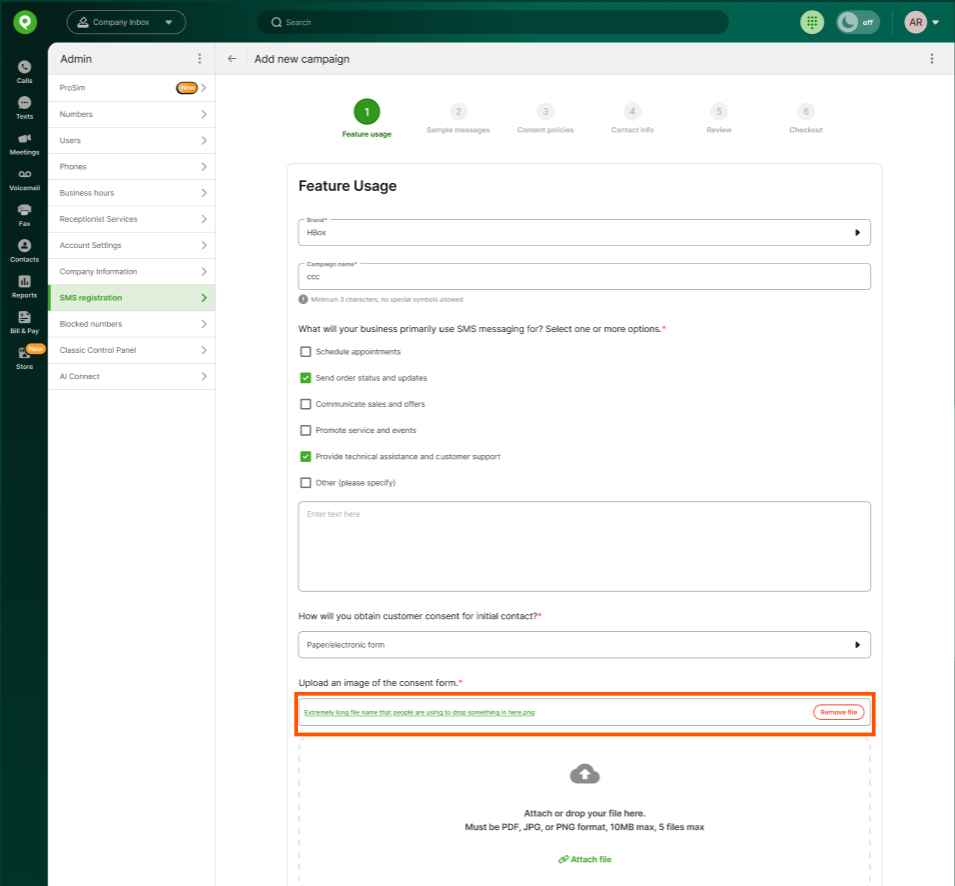Open the Voicemail icon
The image size is (955, 886).
point(24,179)
